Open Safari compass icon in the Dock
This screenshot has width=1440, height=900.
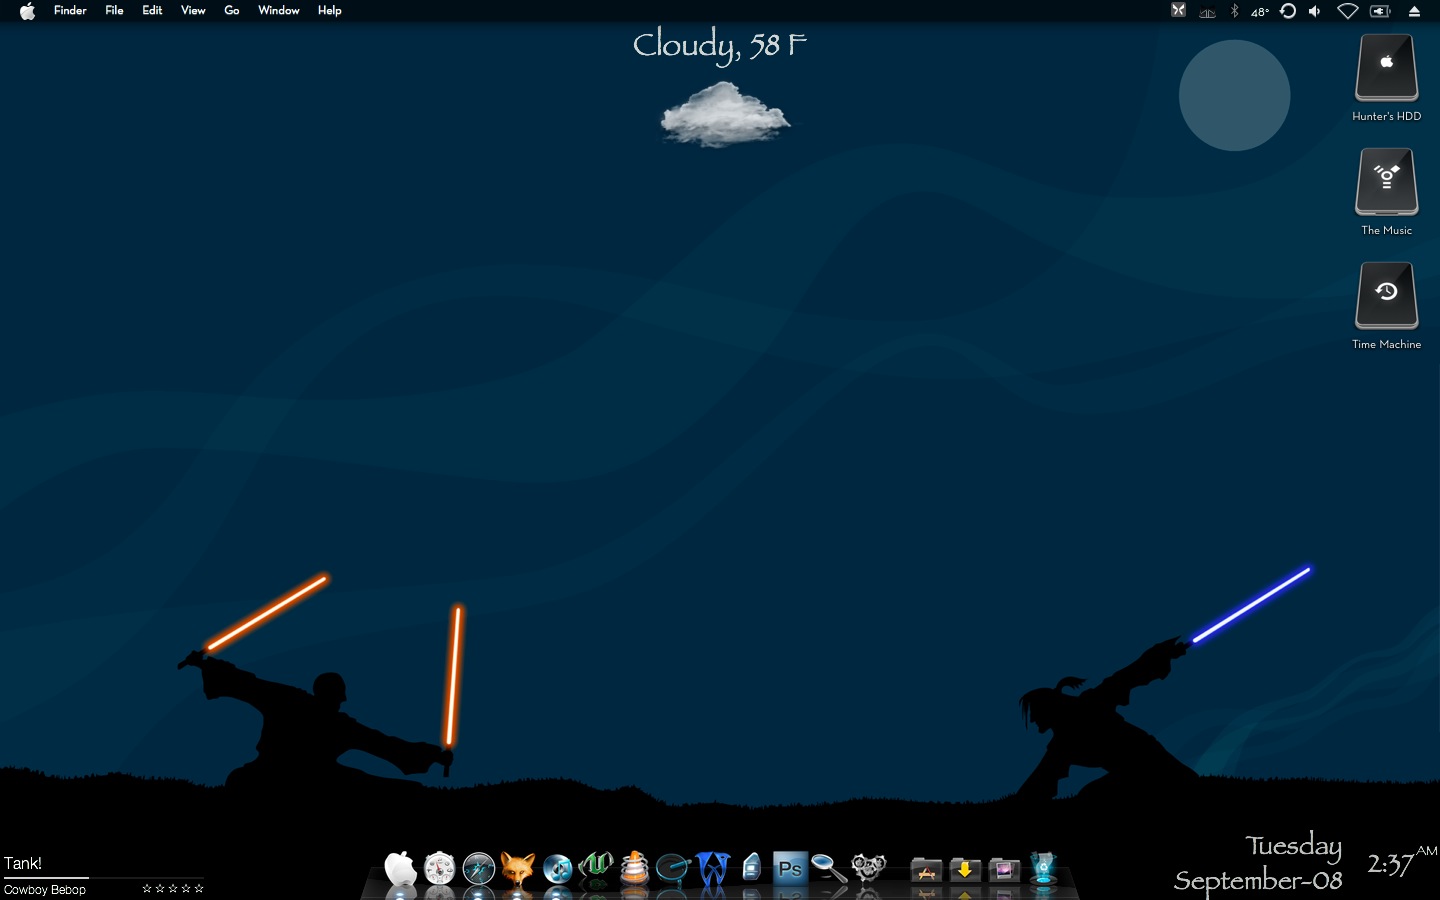[479, 868]
